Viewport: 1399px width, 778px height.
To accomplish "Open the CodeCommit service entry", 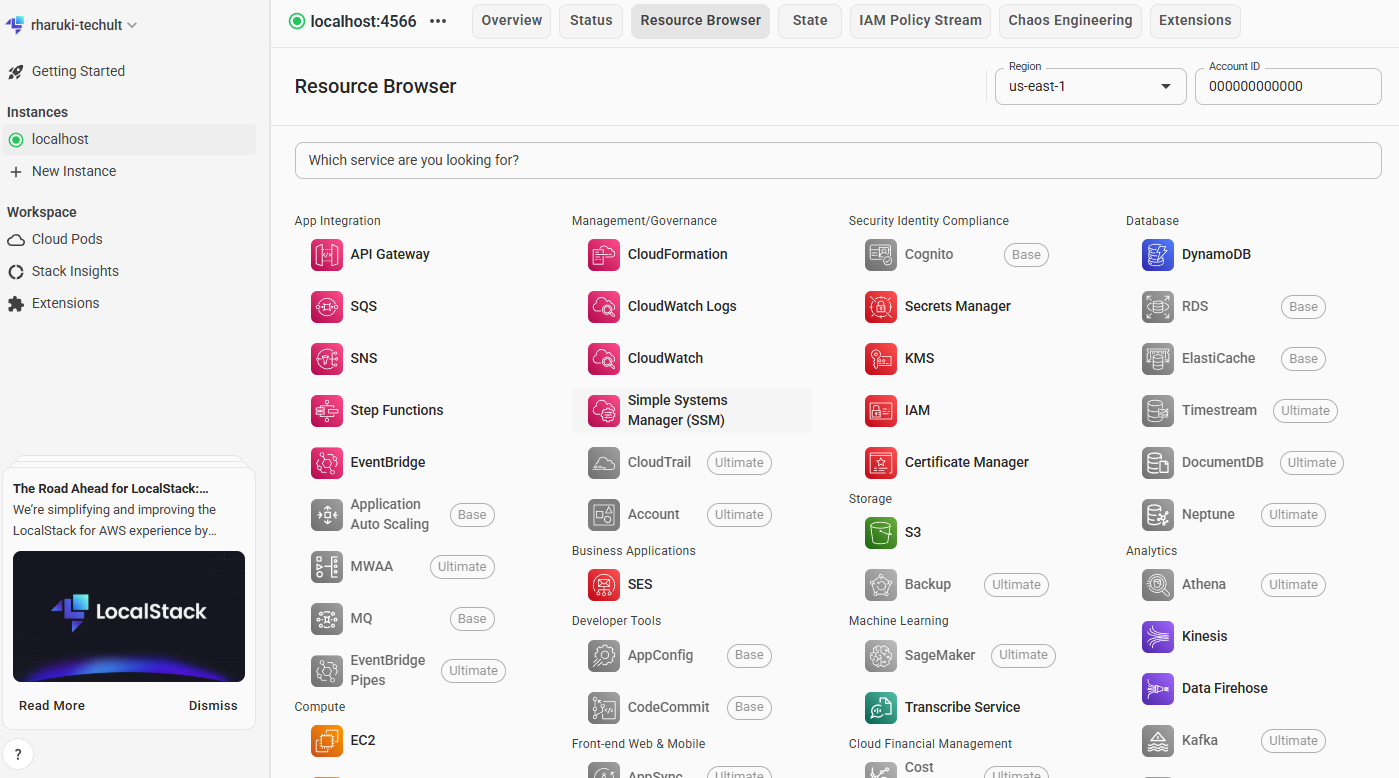I will [x=669, y=707].
